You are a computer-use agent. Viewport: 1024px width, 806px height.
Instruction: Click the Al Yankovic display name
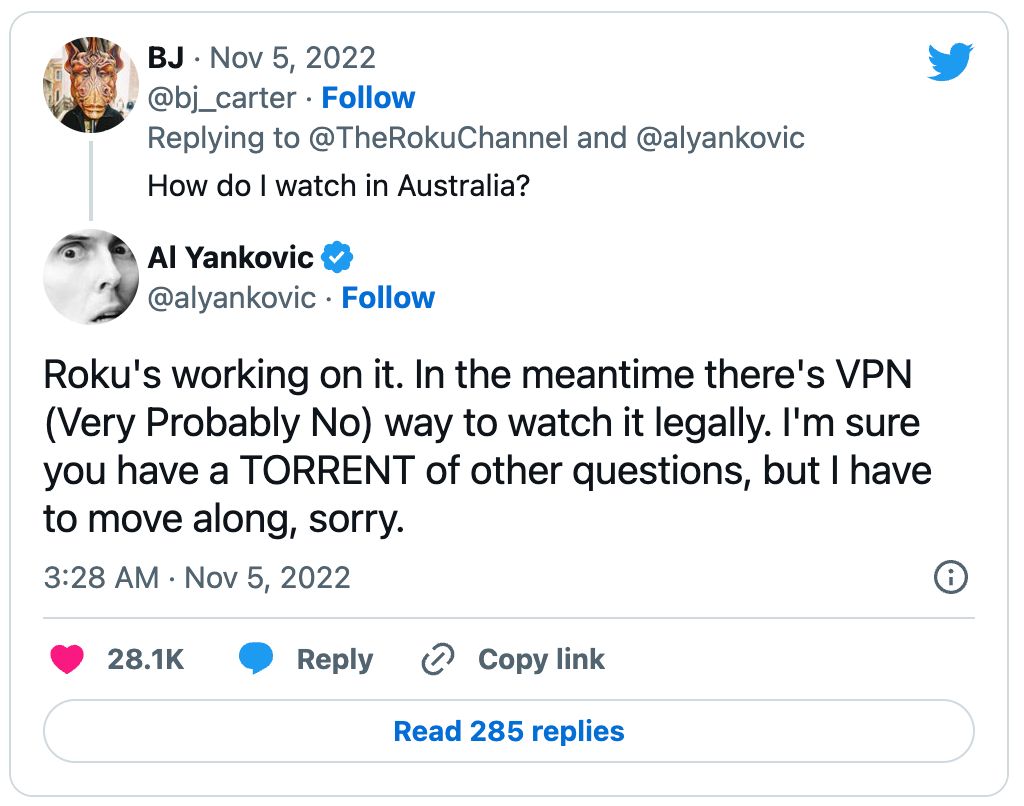(x=230, y=258)
